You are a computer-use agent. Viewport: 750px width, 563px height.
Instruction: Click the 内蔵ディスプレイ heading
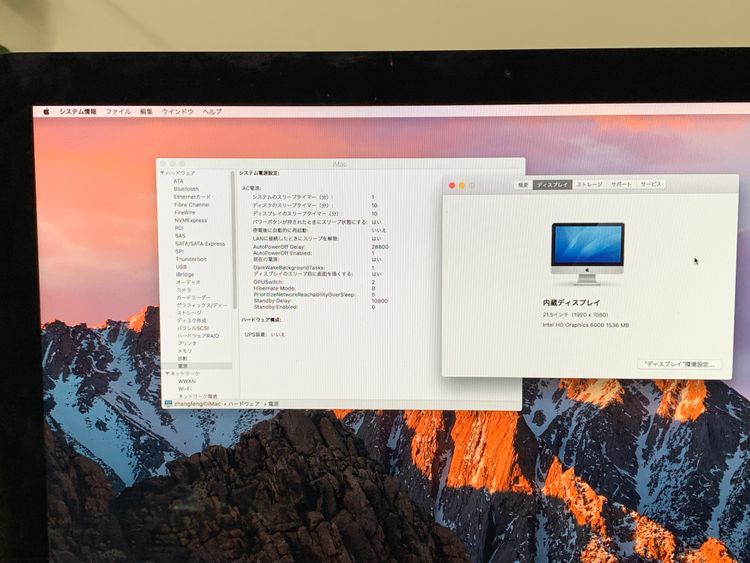[572, 303]
